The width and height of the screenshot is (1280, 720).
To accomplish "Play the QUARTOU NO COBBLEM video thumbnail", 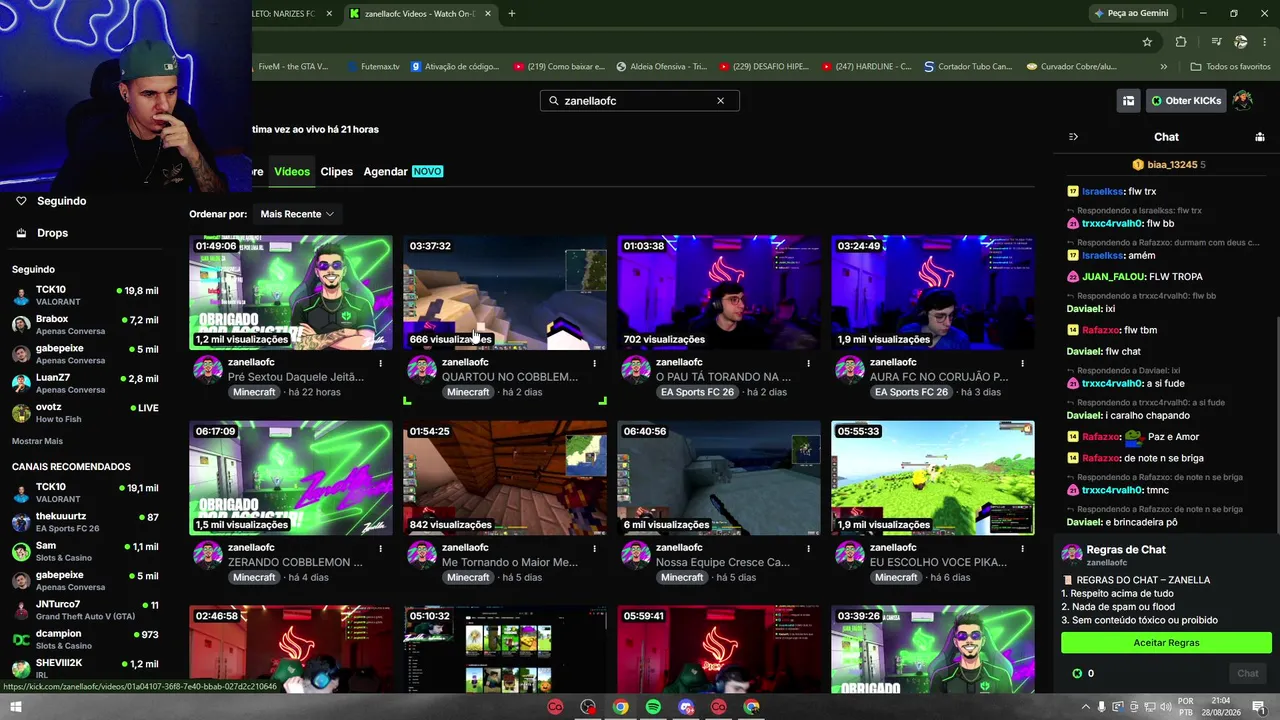I will [x=505, y=293].
